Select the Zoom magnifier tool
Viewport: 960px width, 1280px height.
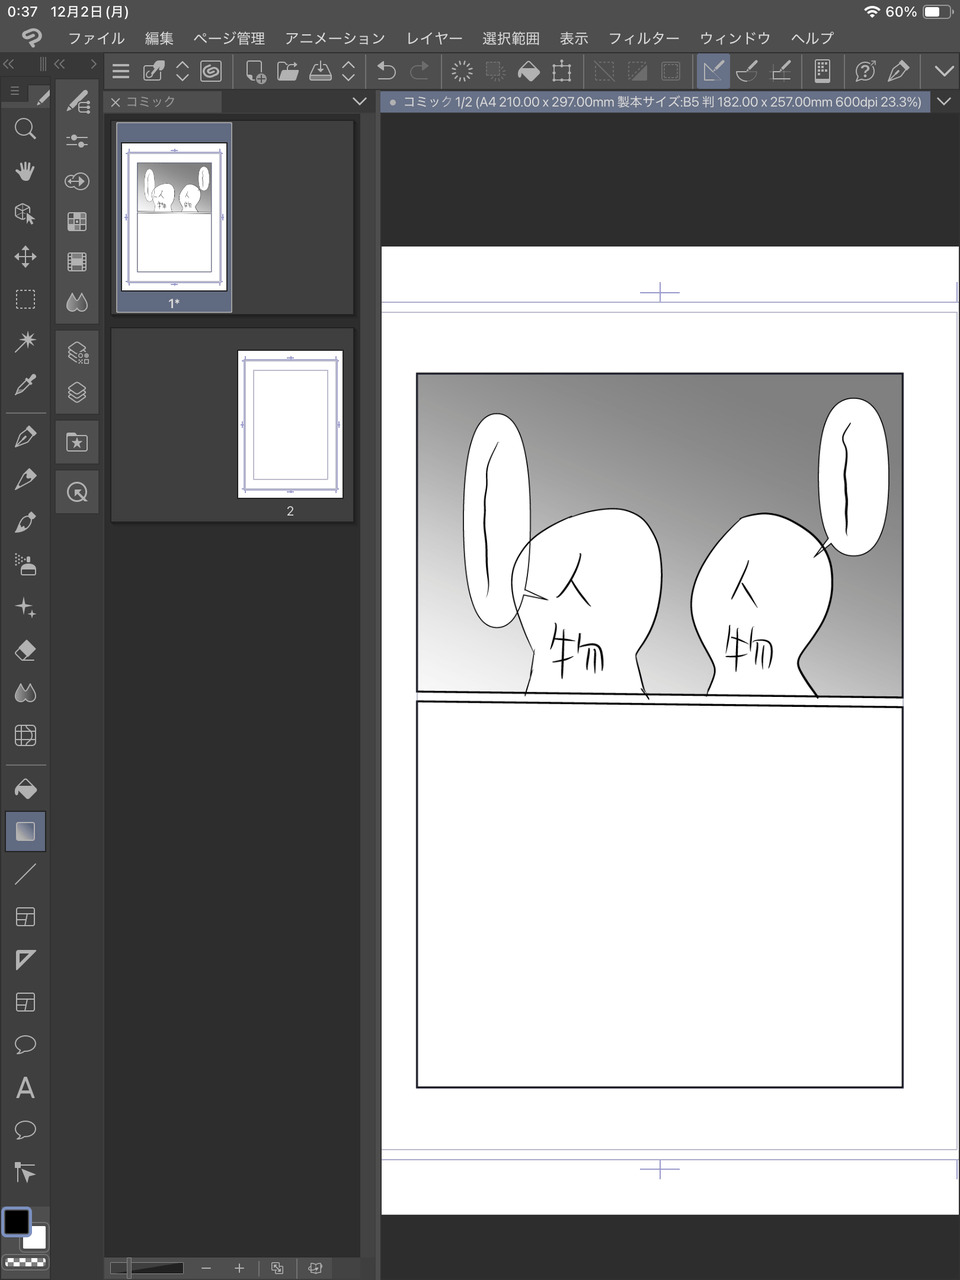point(25,128)
